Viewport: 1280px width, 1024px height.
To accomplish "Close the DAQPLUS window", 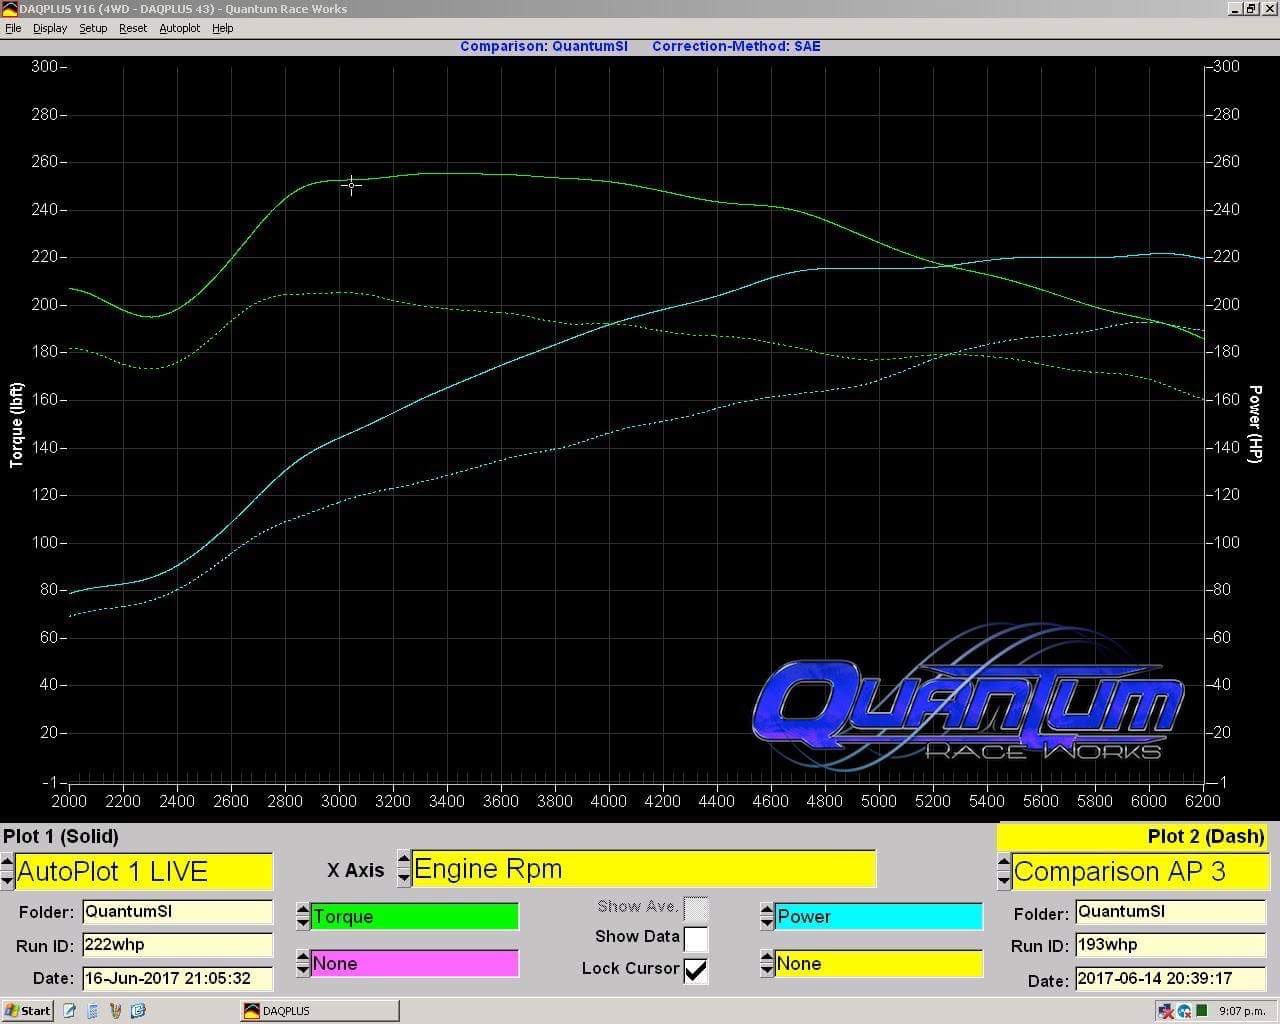I will pos(1268,8).
